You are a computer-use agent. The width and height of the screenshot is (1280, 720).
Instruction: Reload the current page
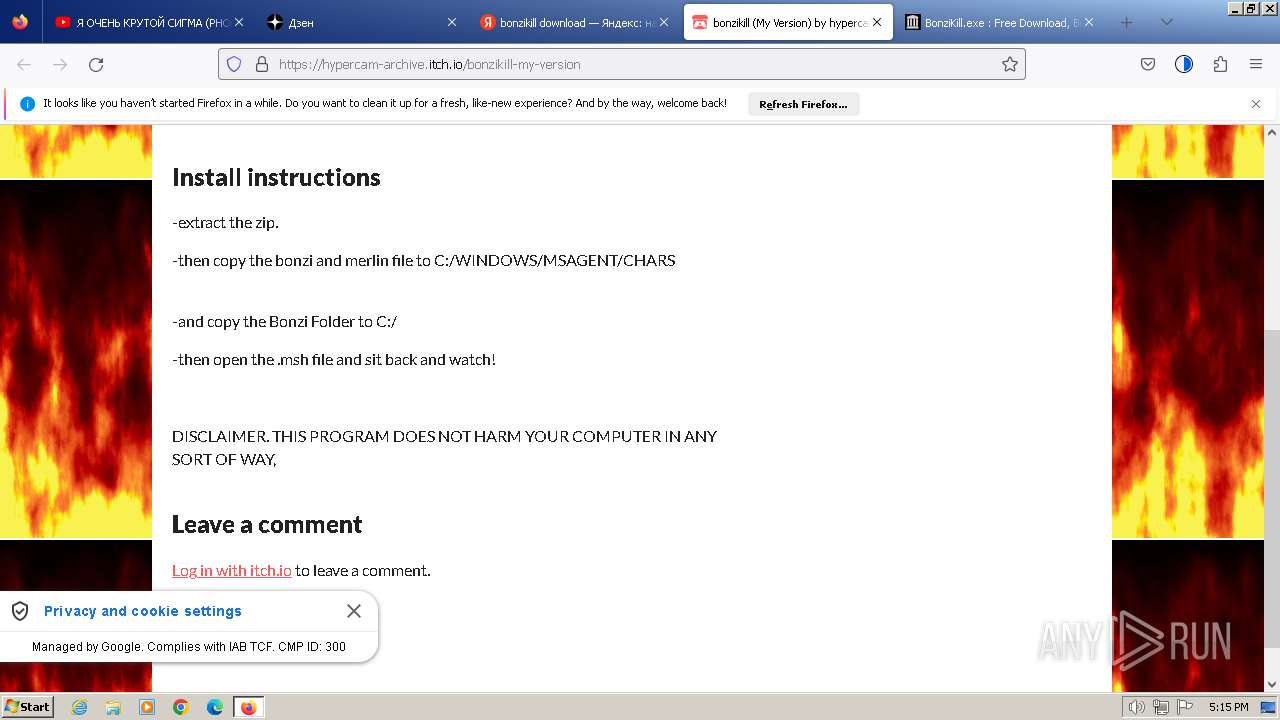(96, 64)
